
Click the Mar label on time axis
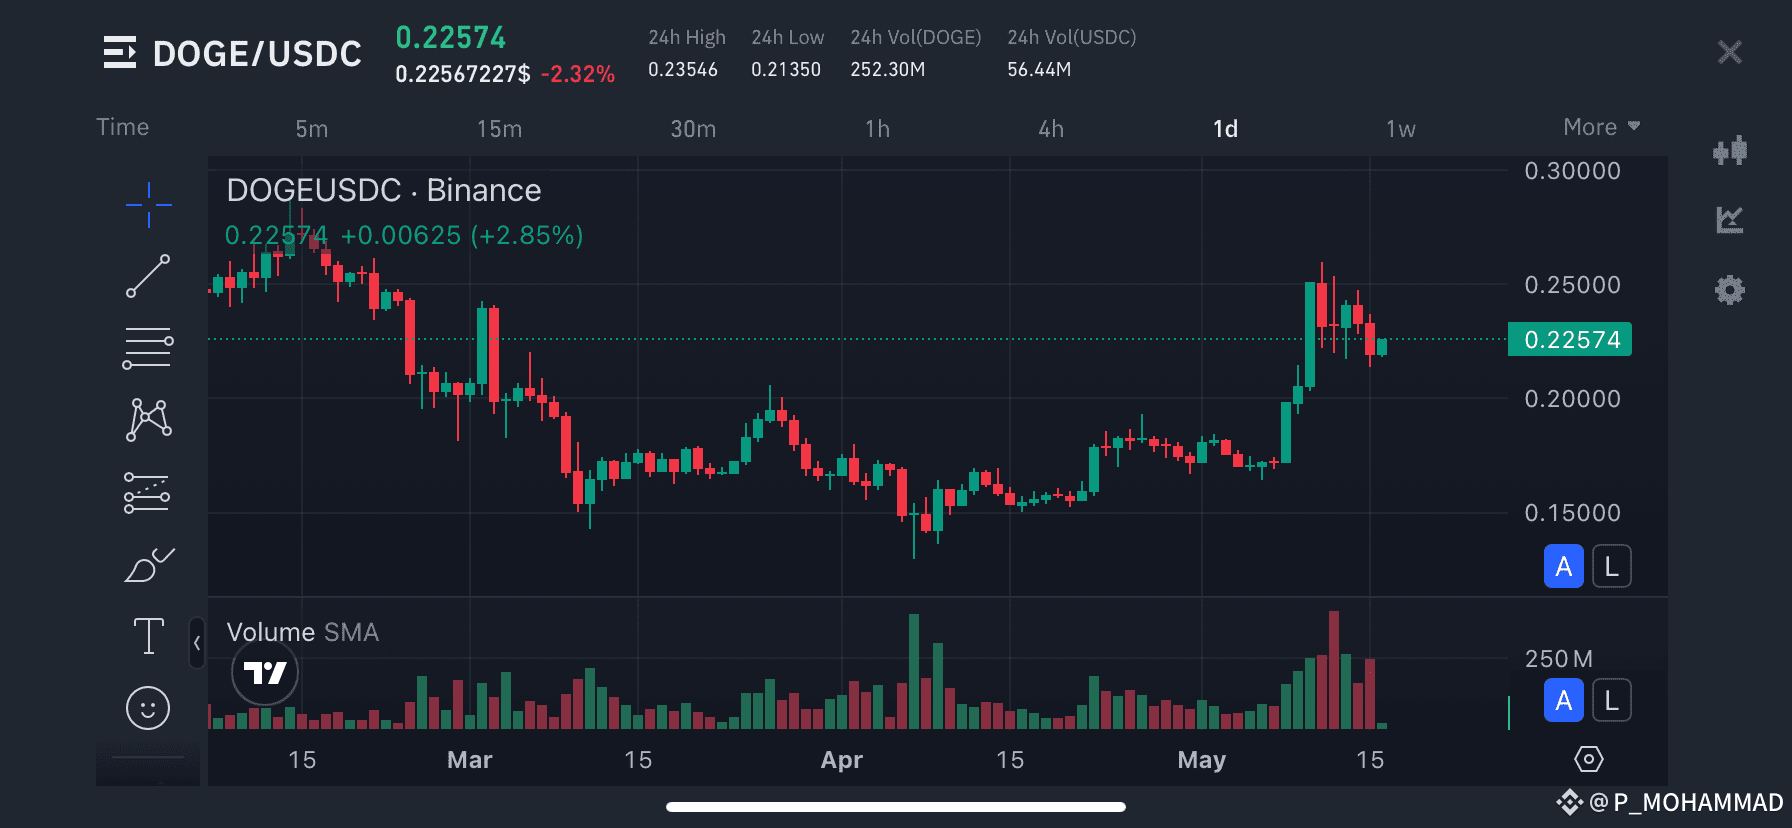(470, 760)
